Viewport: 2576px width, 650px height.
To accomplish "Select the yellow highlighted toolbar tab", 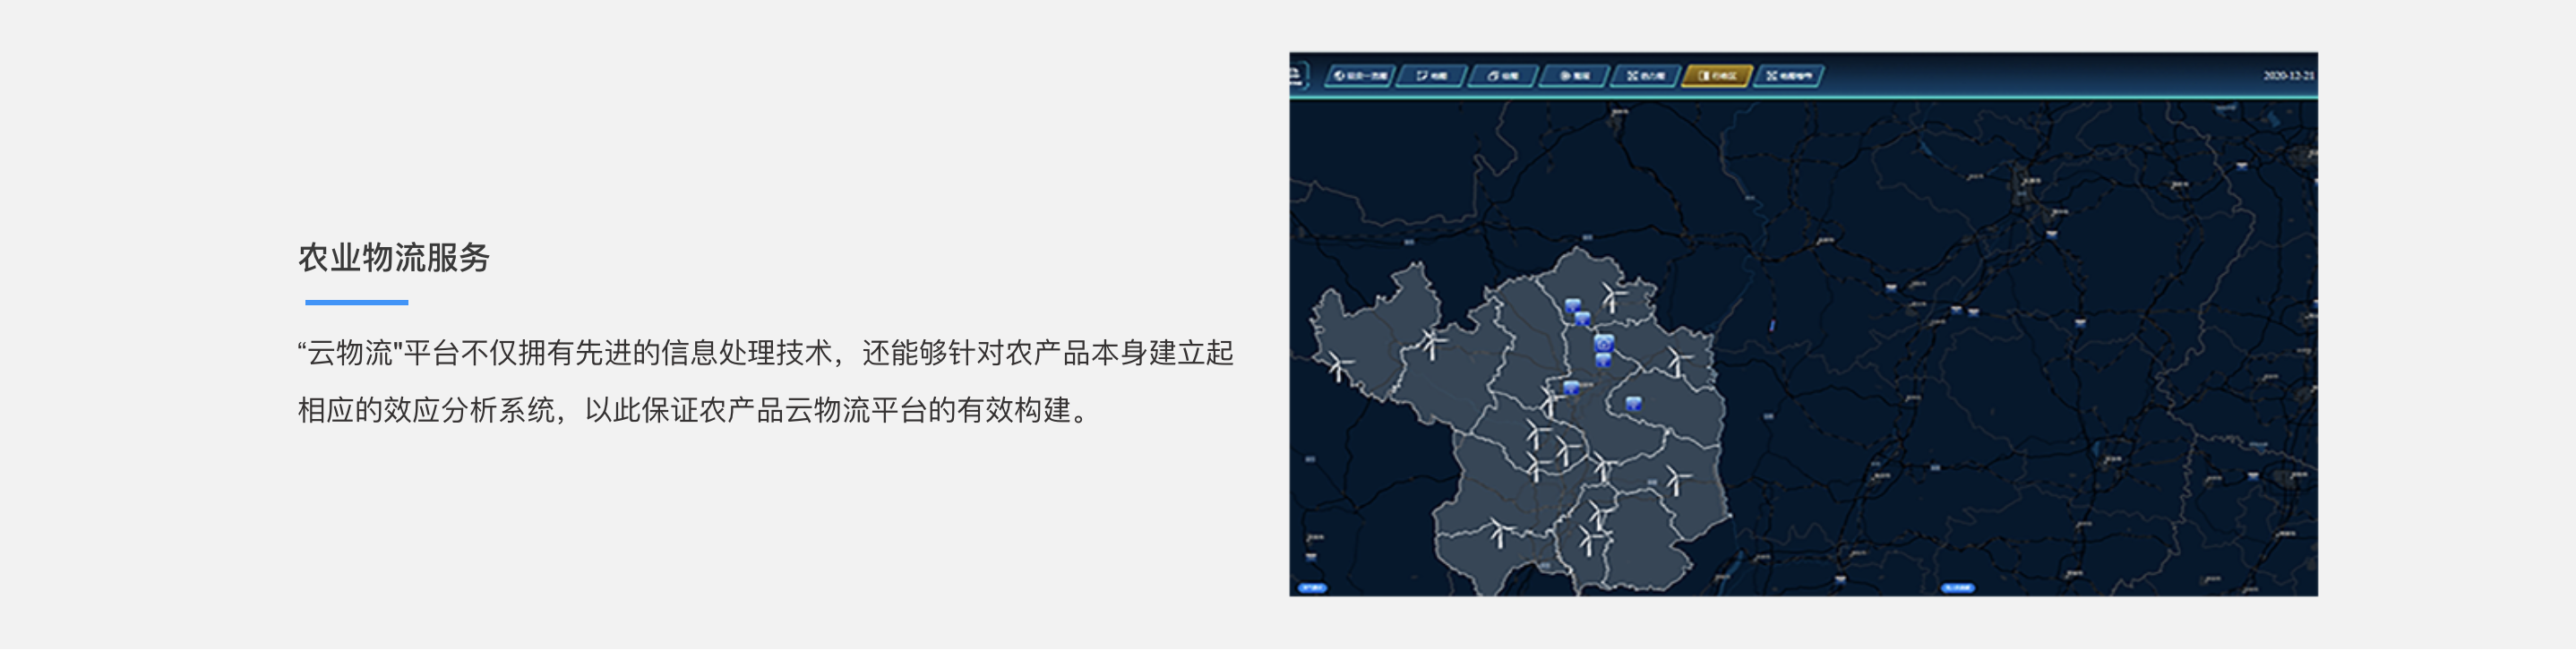I will tap(1716, 76).
